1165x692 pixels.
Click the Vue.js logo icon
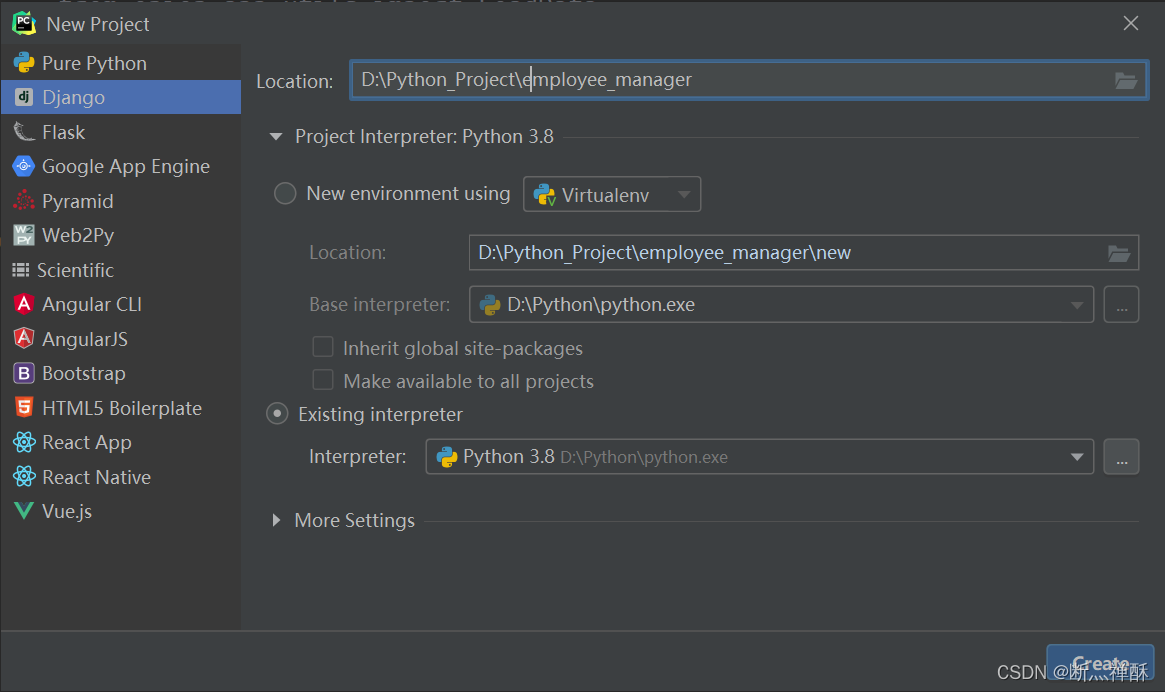click(x=24, y=511)
